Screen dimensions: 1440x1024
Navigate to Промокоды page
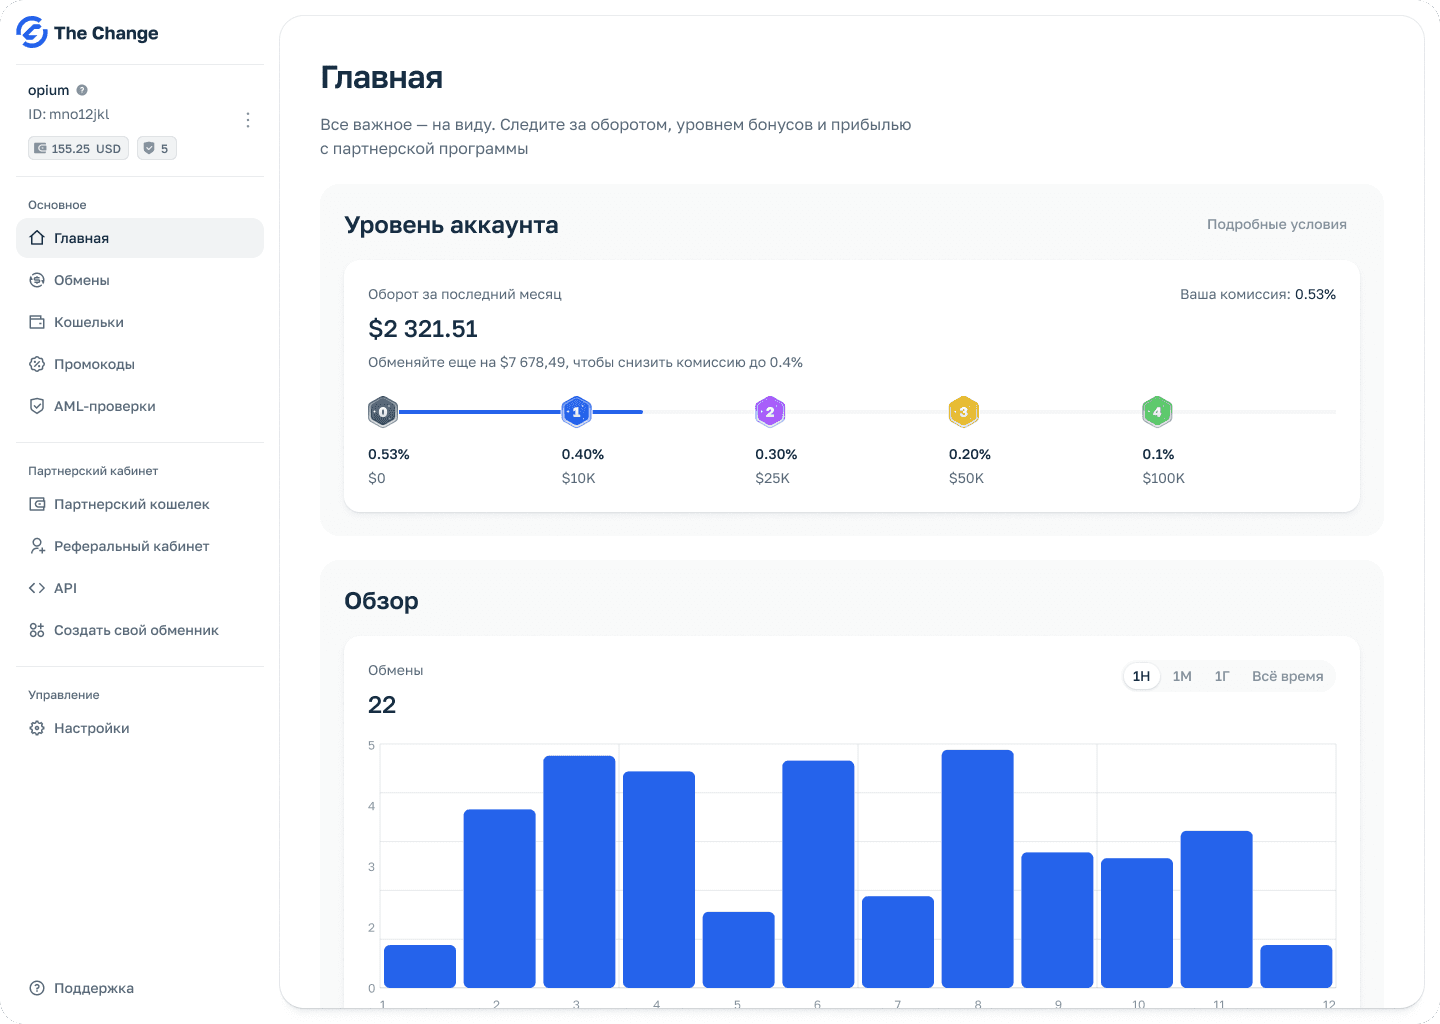coord(140,364)
